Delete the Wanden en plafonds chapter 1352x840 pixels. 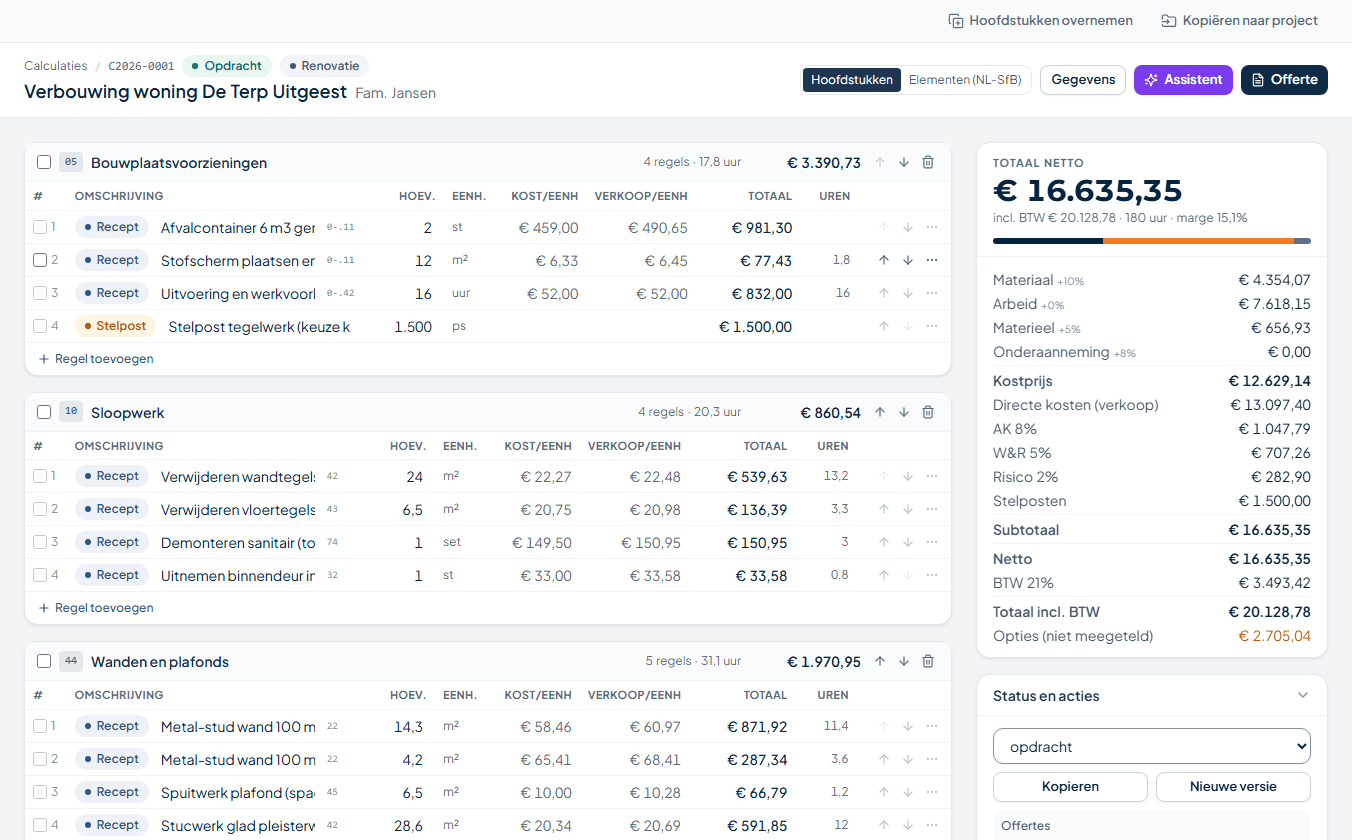pyautogui.click(x=928, y=661)
